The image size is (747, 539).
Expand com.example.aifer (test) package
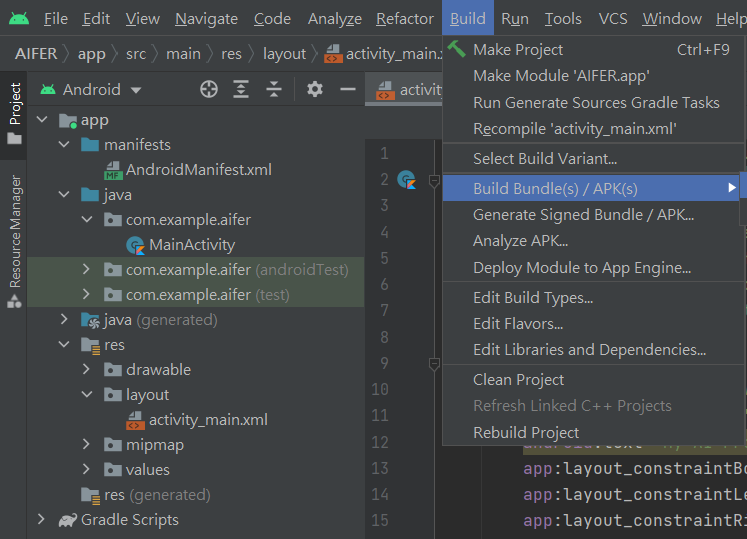86,294
